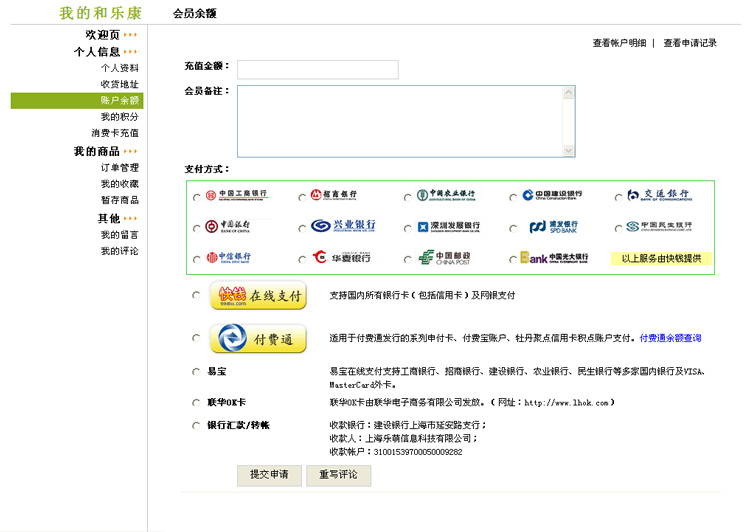
Task: Select the radio button beside 交通银行
Action: (618, 197)
